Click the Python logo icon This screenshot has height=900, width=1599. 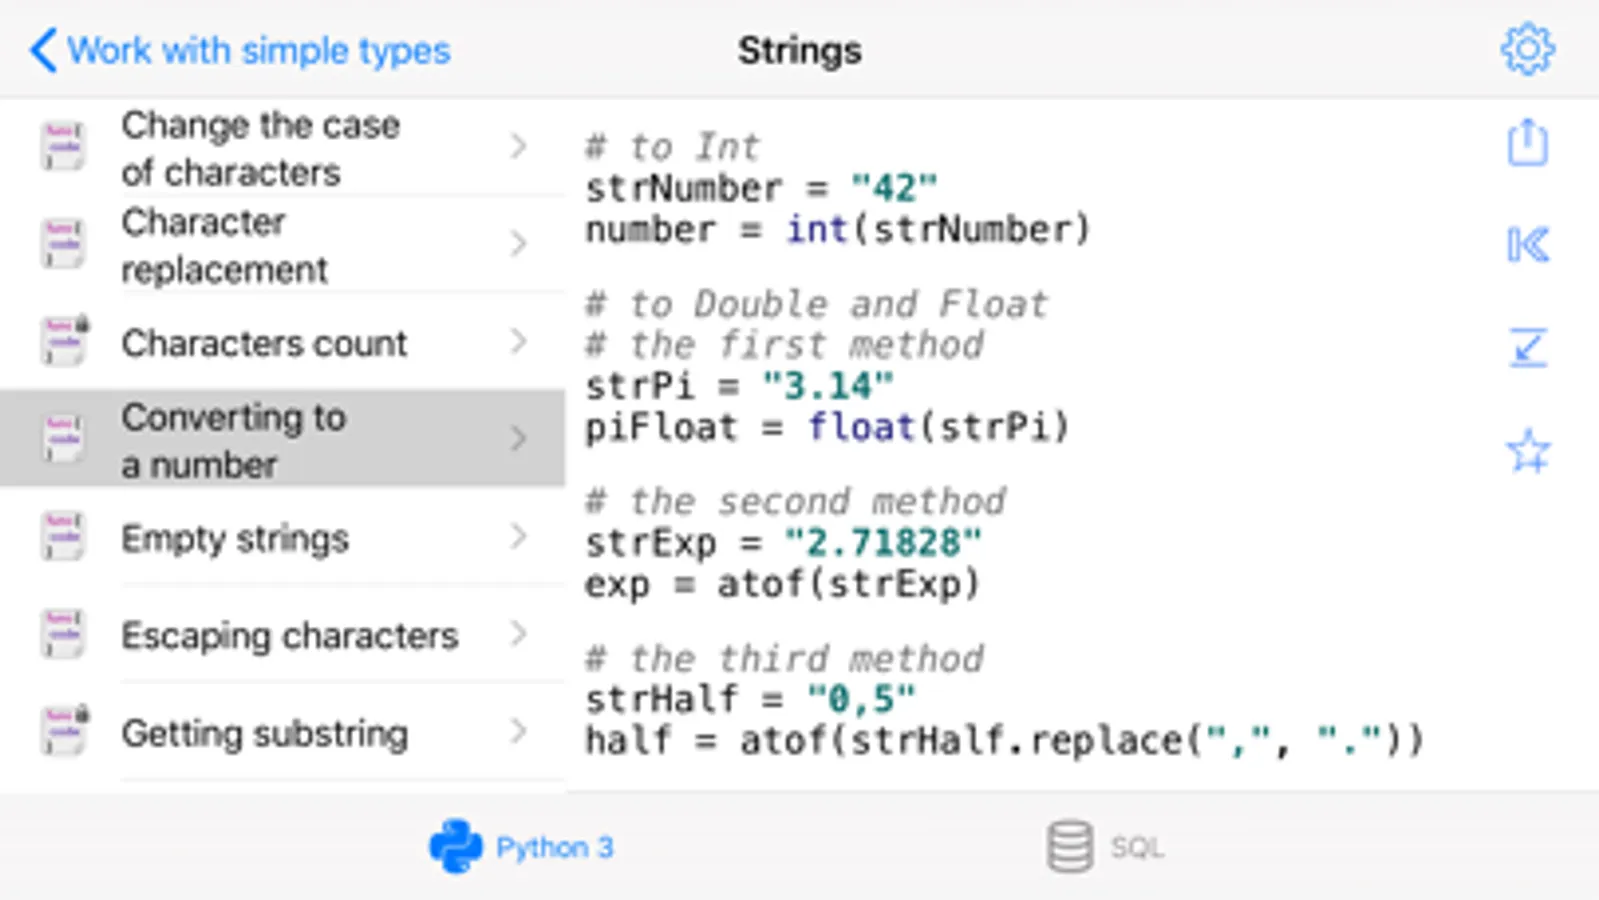click(x=456, y=847)
